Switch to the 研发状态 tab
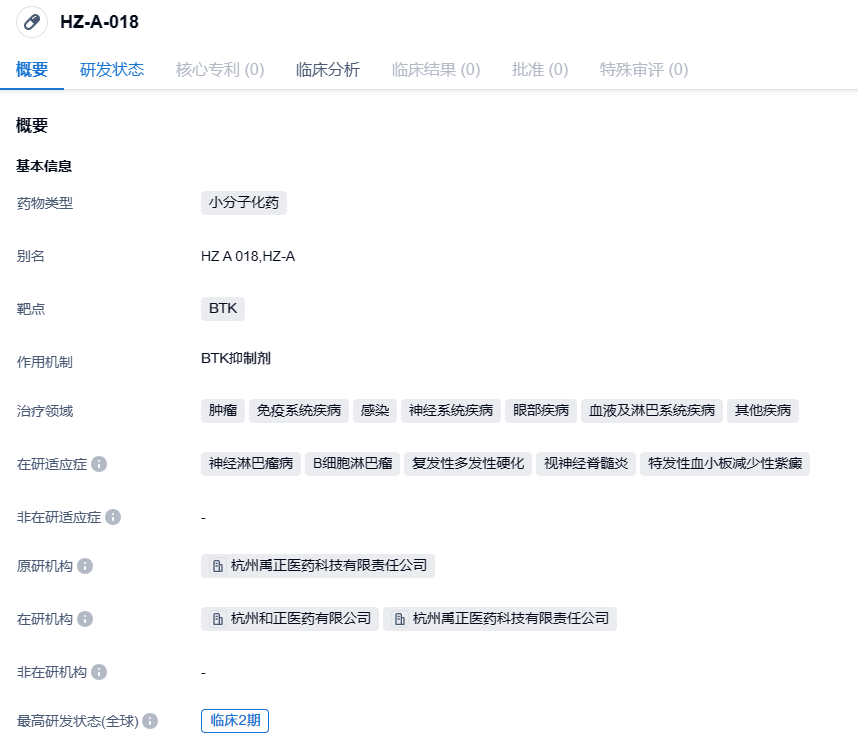The image size is (858, 752). point(112,70)
